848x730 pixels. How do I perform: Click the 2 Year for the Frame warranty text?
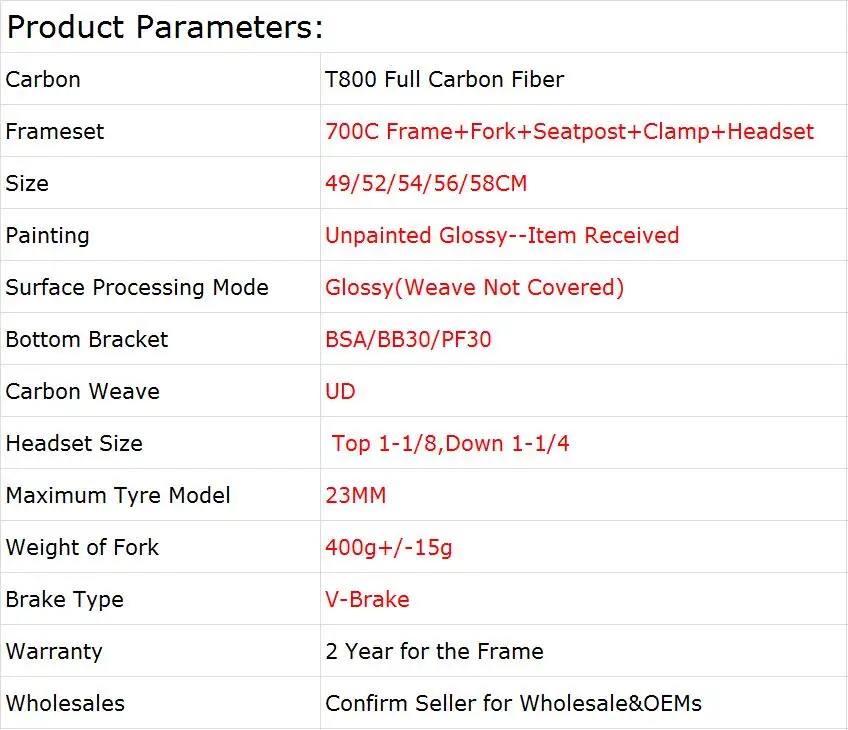coord(434,652)
